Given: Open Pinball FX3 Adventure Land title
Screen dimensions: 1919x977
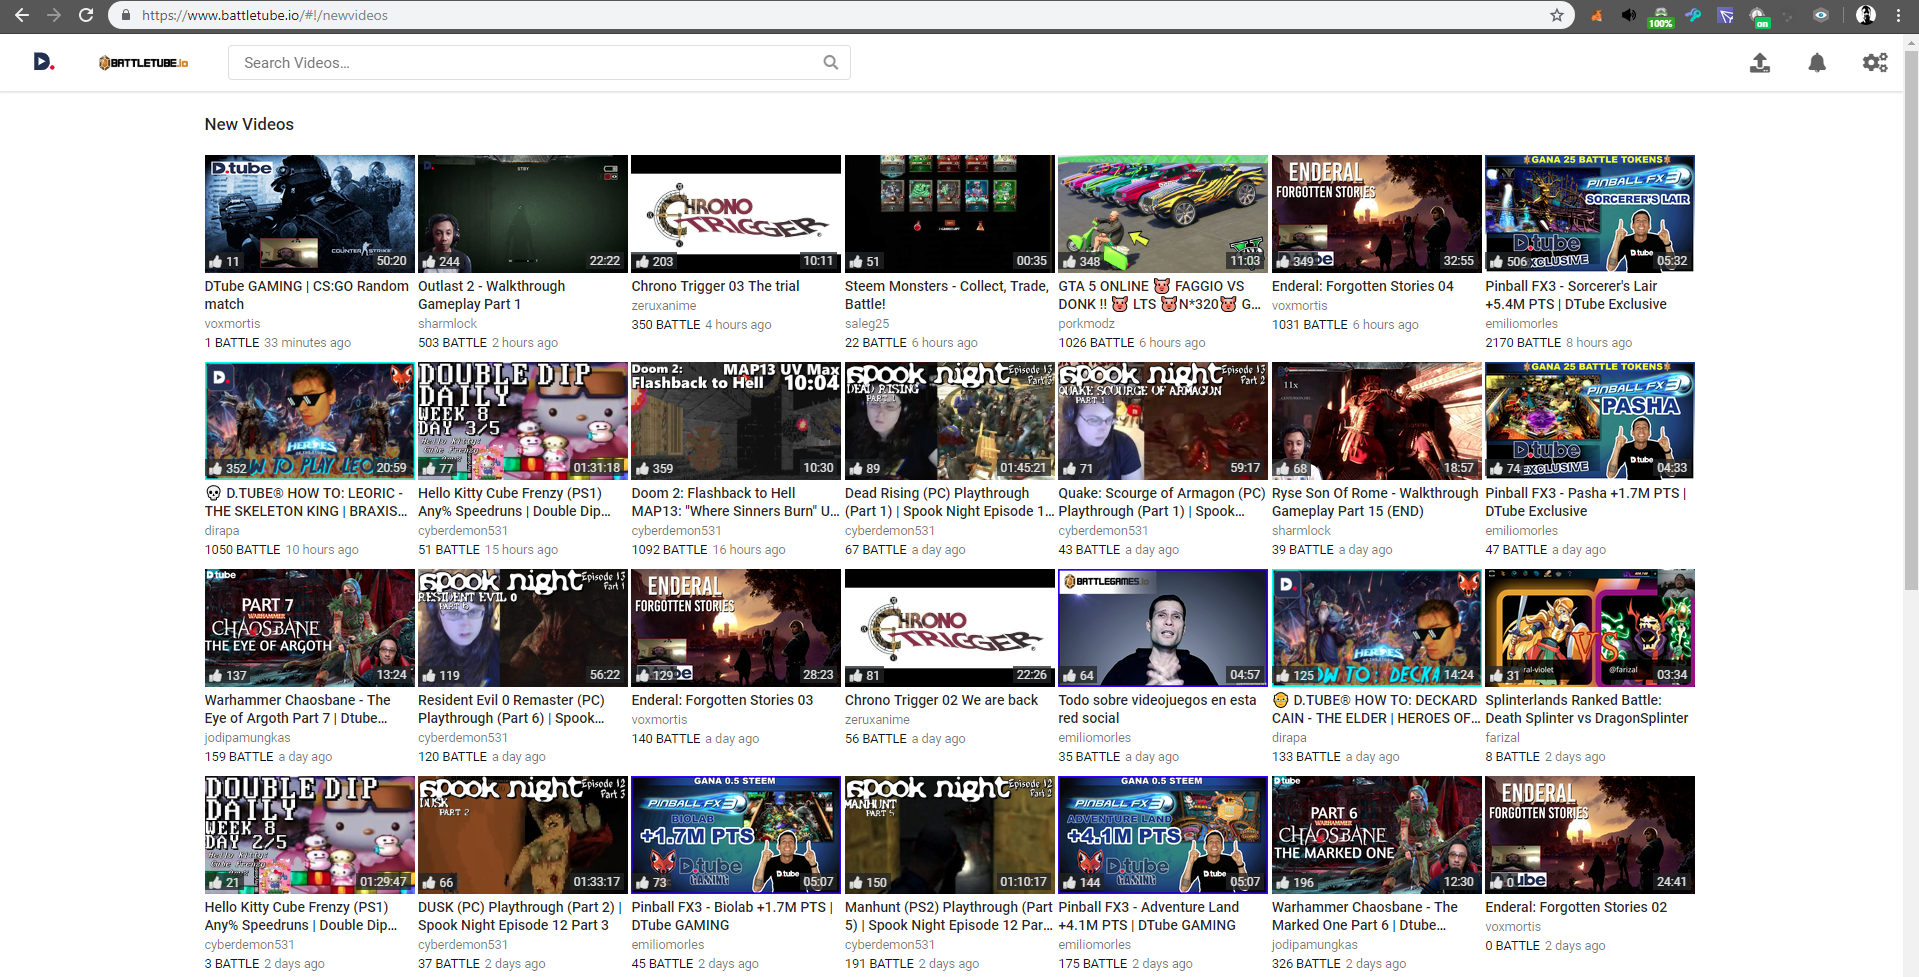Looking at the screenshot, I should click(1149, 916).
